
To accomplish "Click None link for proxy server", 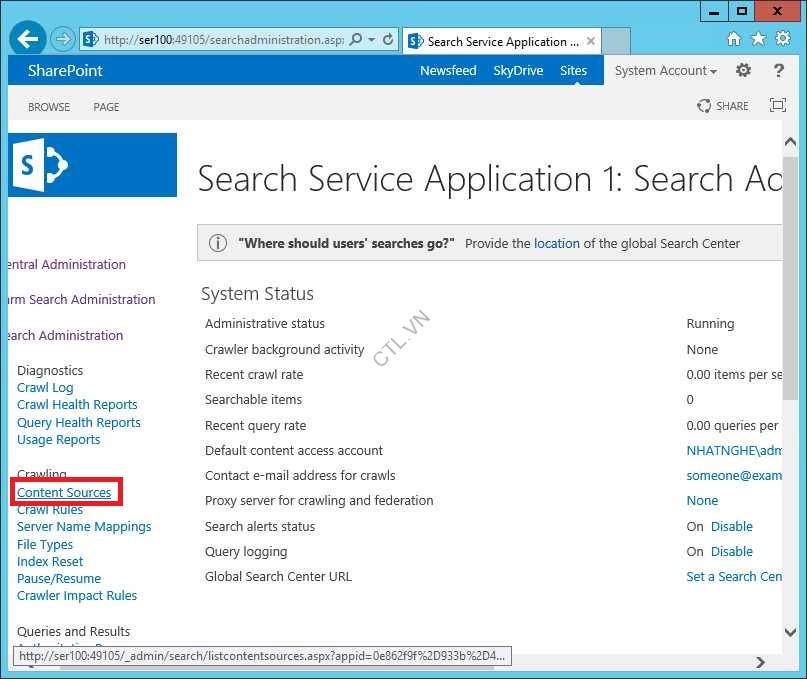I will point(702,500).
